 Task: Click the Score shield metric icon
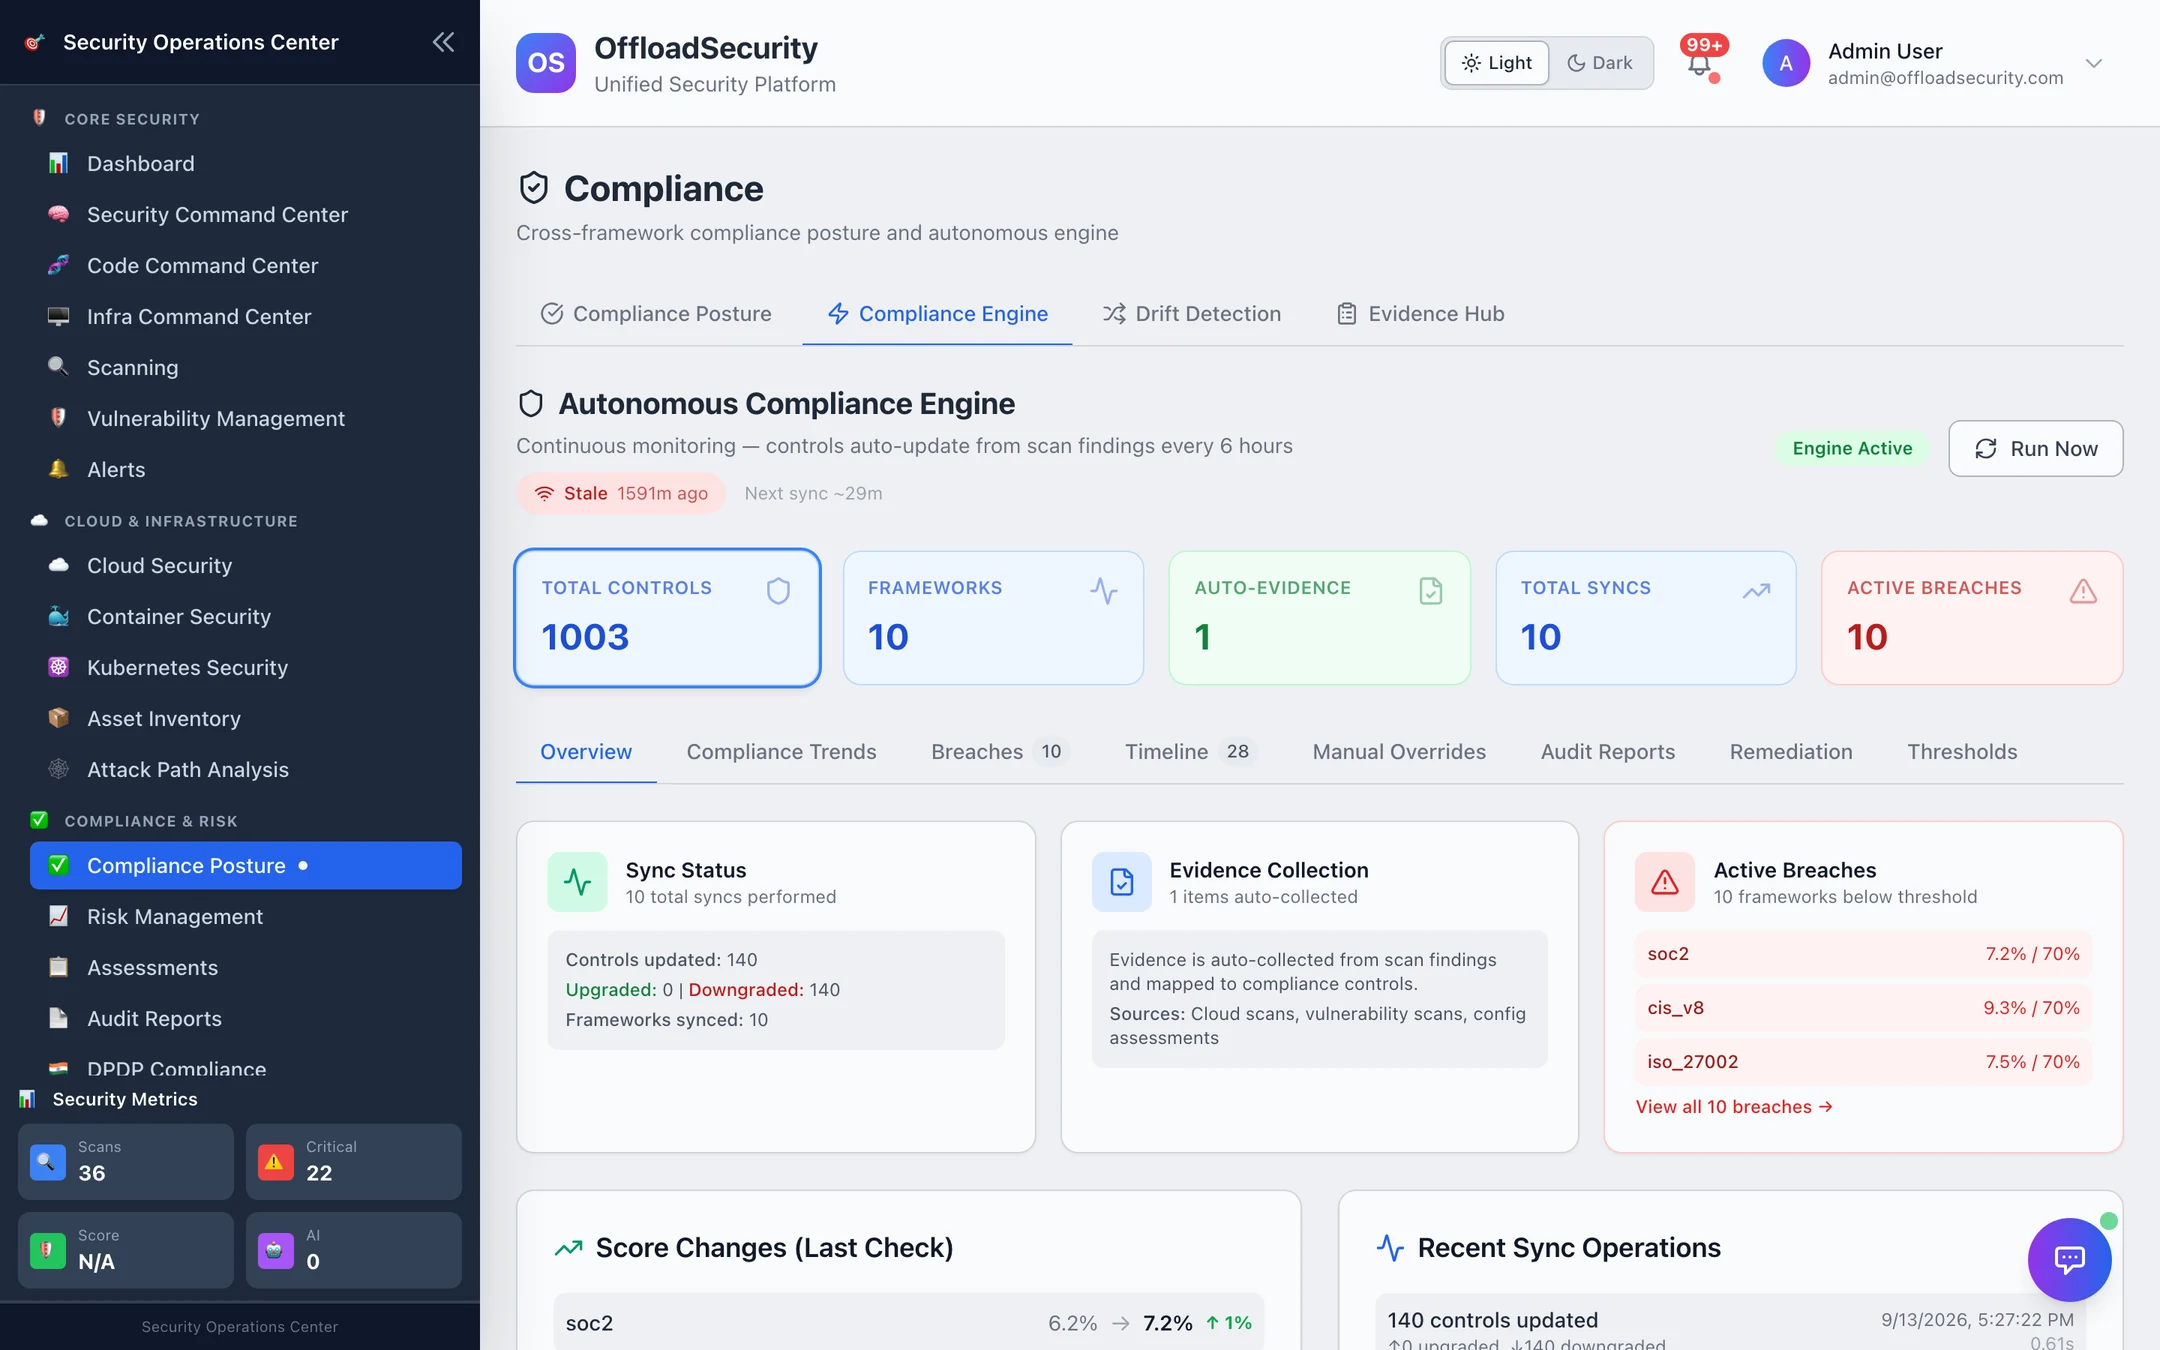[x=48, y=1250]
